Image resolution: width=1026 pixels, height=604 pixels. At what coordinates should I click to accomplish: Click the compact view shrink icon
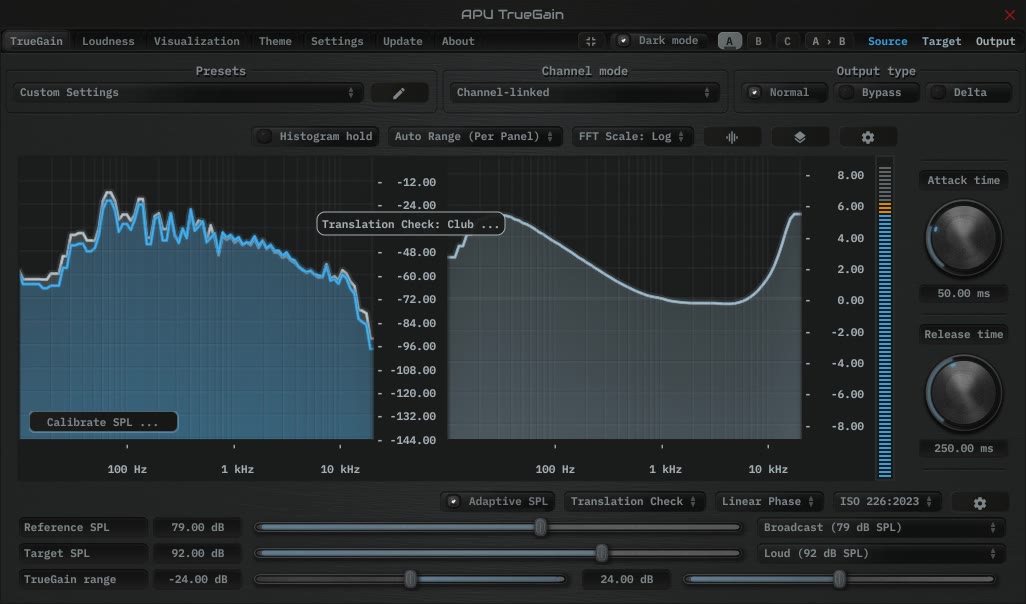[590, 41]
